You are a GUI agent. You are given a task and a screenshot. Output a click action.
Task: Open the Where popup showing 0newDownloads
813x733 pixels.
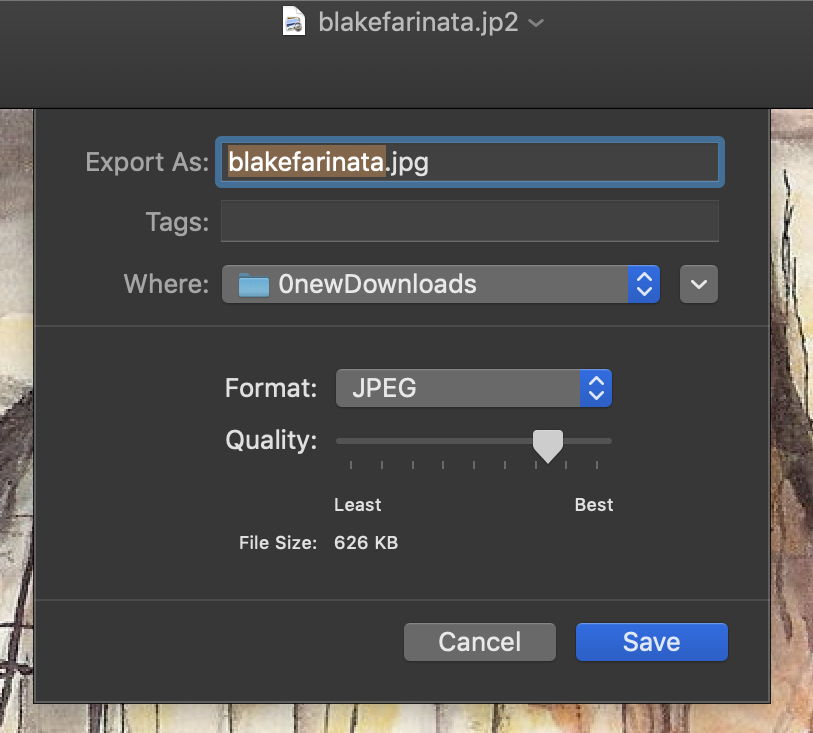(x=430, y=285)
